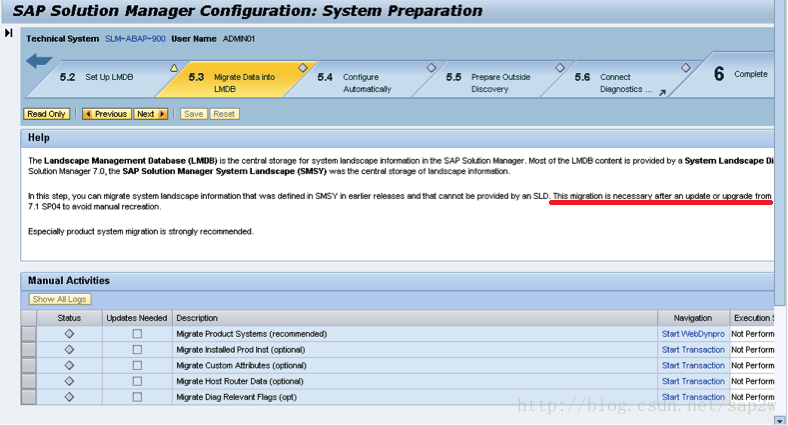Go to Previous step
Viewport: 788px width, 425px height.
coord(107,114)
